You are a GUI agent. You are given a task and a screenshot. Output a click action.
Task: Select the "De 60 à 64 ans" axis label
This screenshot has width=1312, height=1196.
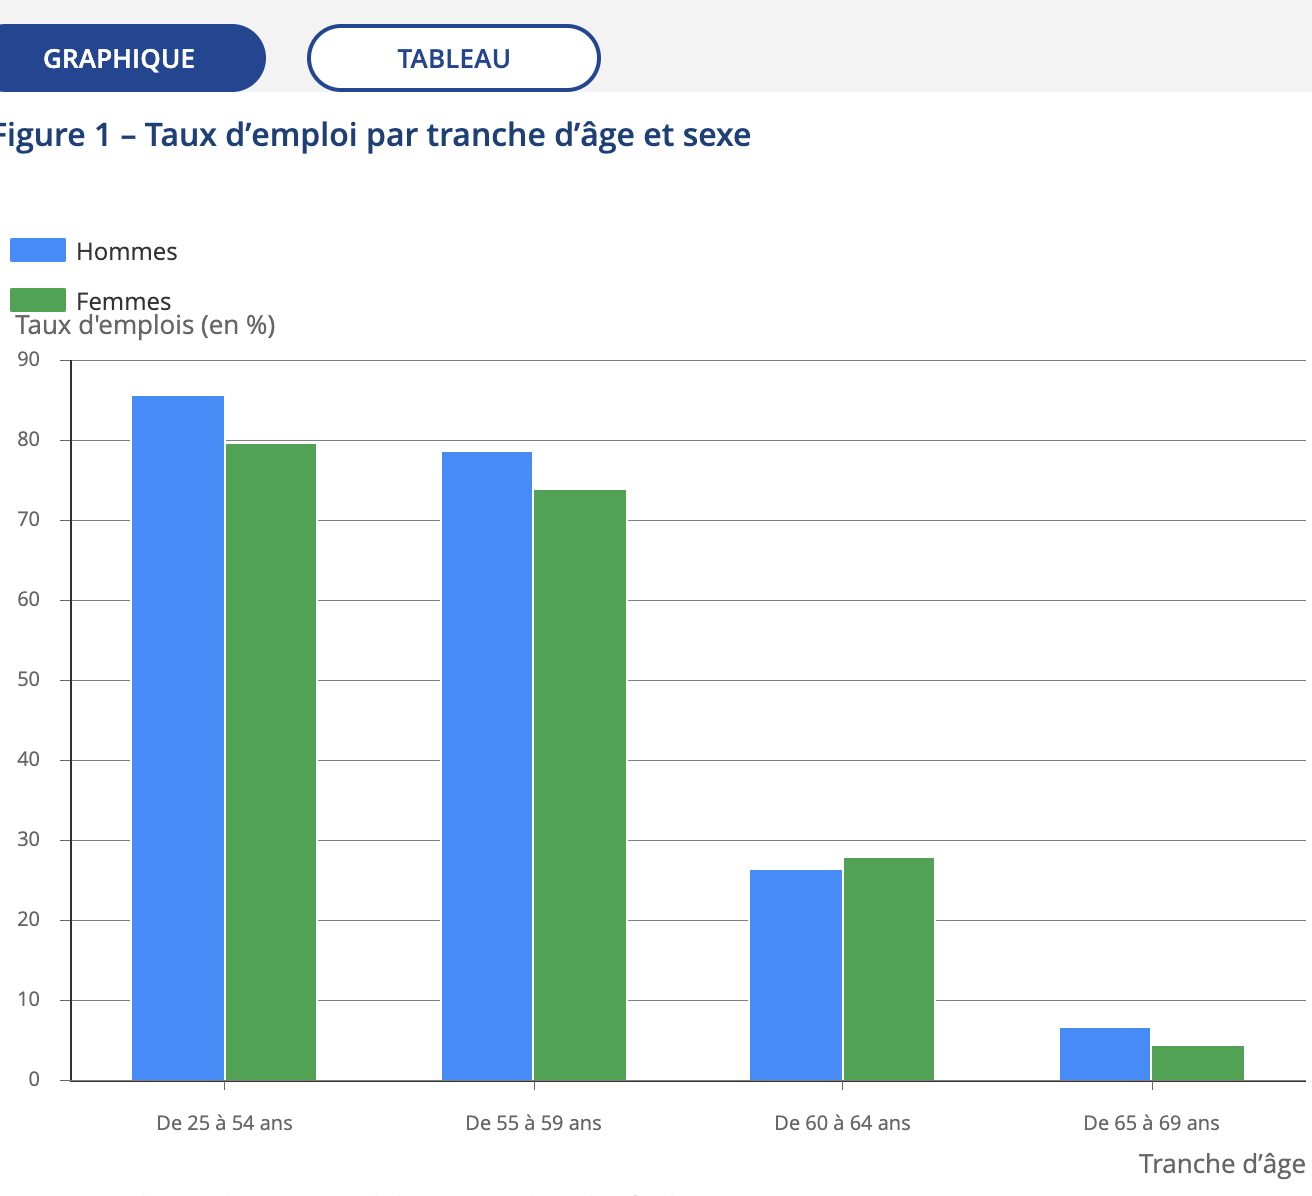click(843, 1123)
